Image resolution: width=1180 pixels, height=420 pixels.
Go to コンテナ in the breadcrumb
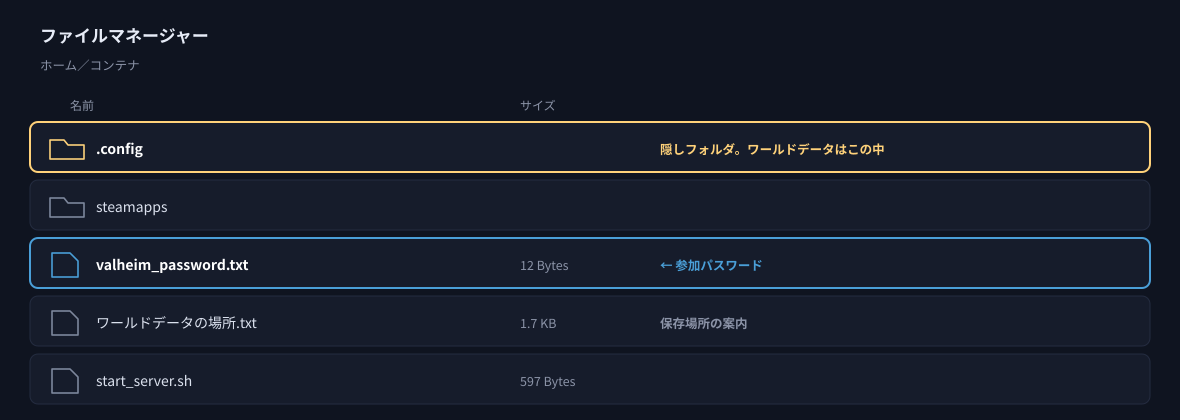tap(114, 65)
